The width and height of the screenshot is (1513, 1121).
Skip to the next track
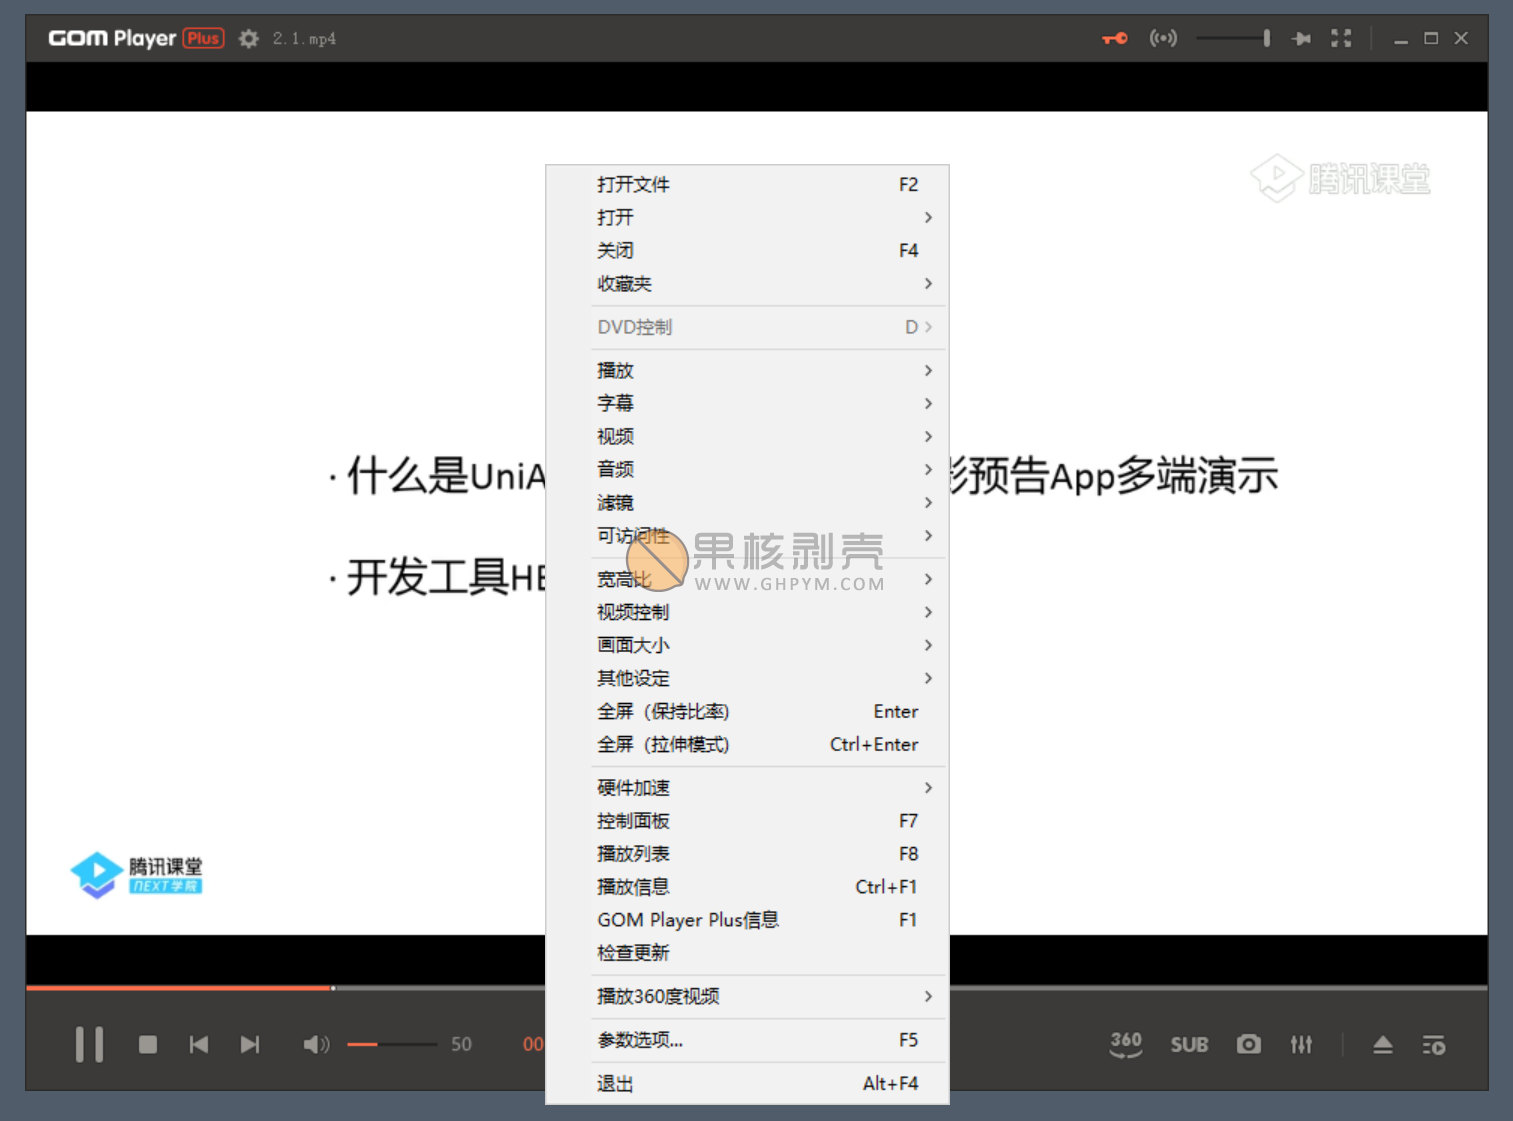(x=250, y=1044)
